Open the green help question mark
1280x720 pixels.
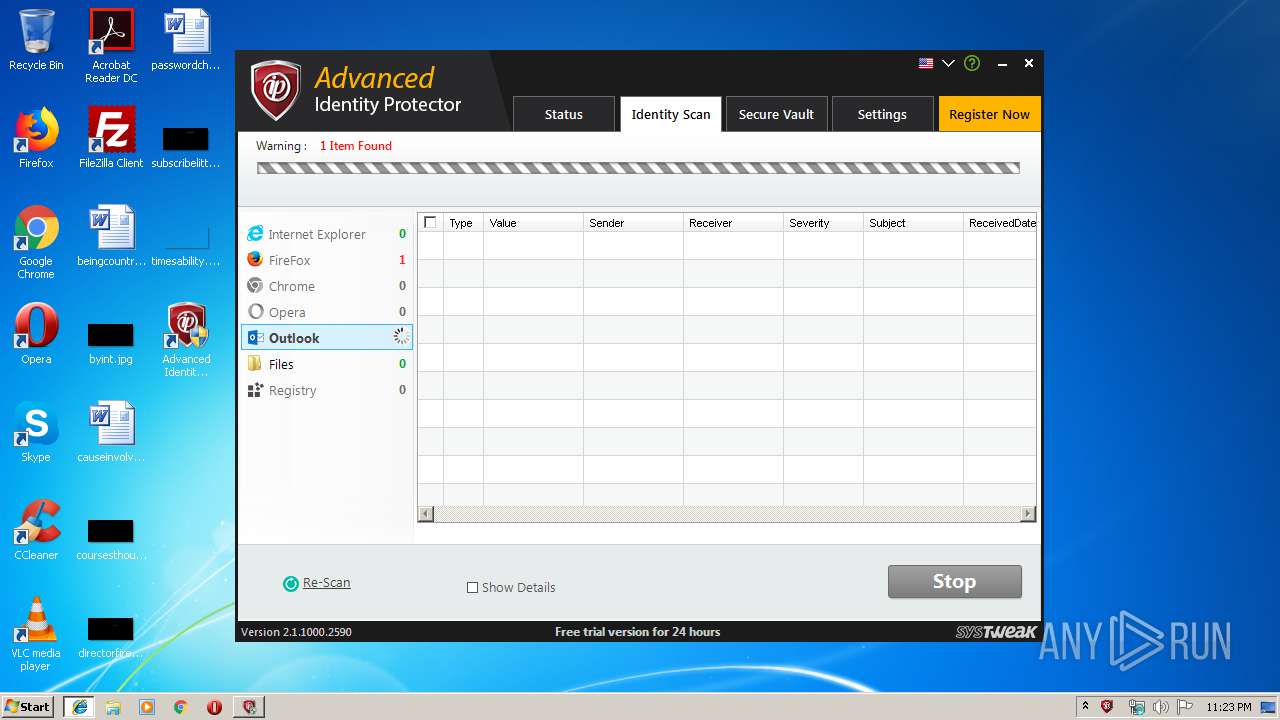[x=972, y=63]
